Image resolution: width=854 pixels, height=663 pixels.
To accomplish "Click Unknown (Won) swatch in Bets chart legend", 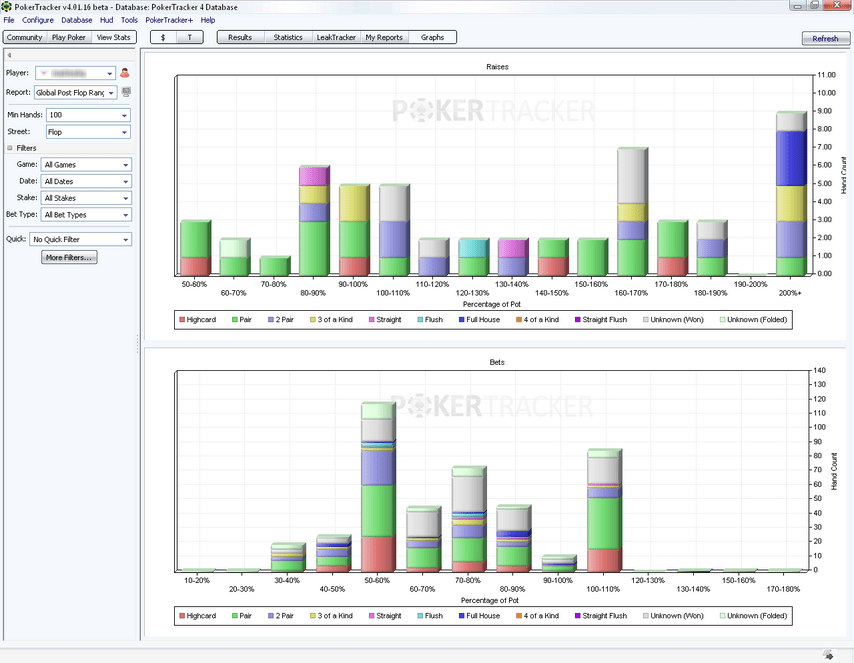I will (645, 616).
